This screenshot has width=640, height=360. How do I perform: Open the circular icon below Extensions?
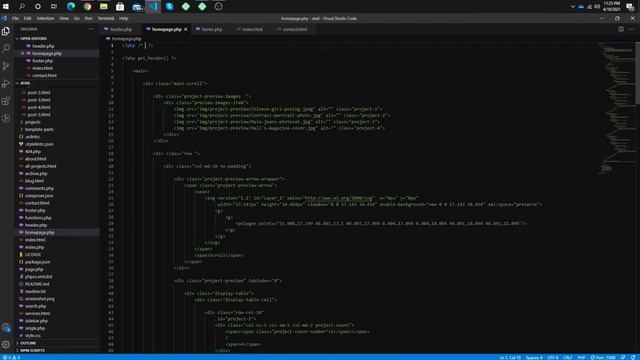6,118
